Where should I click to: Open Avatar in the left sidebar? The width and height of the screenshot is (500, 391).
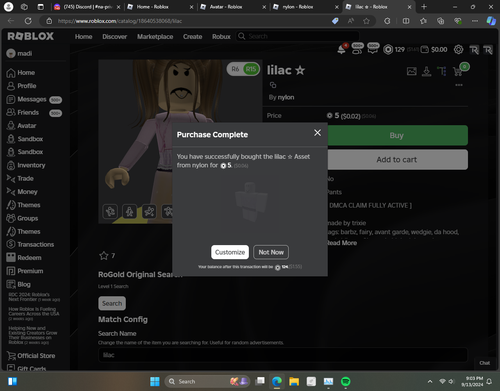21,126
